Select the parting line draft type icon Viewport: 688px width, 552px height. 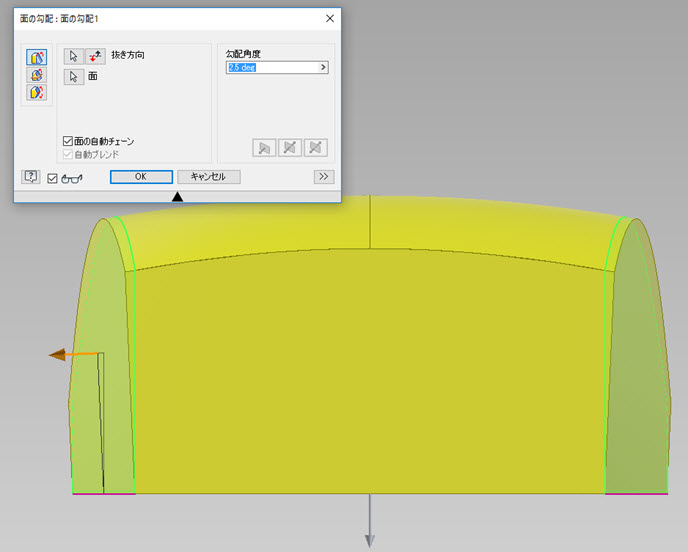pyautogui.click(x=36, y=93)
